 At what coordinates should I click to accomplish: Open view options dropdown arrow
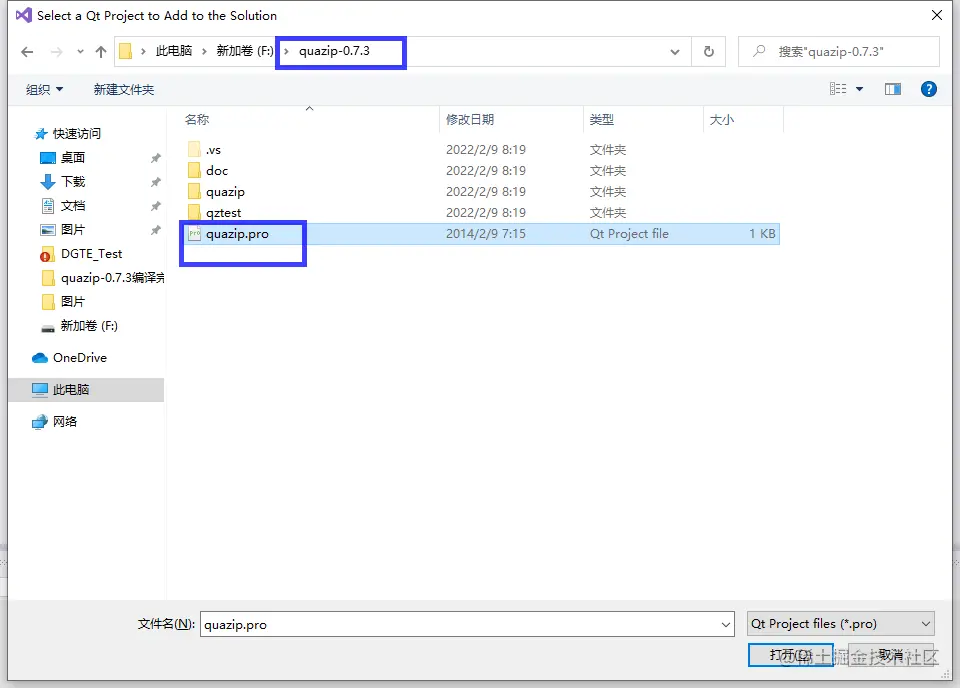coord(860,89)
